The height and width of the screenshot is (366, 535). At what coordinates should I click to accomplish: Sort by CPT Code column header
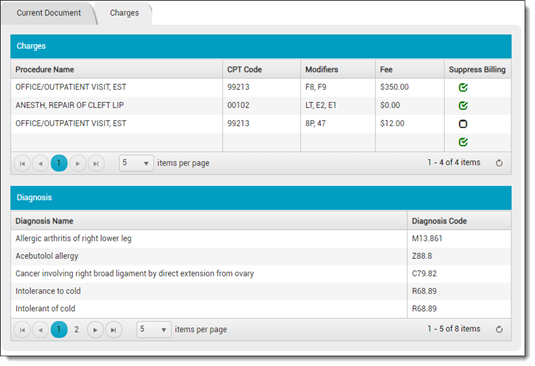[261, 70]
